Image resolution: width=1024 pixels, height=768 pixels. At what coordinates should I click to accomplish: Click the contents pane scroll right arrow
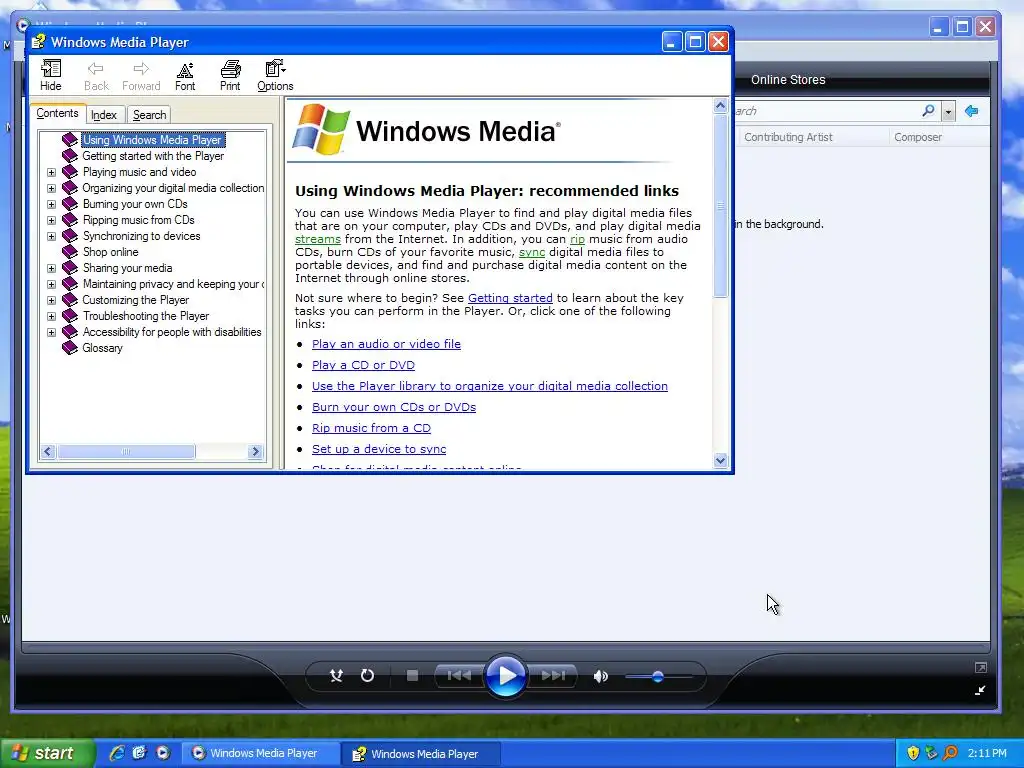[x=255, y=451]
